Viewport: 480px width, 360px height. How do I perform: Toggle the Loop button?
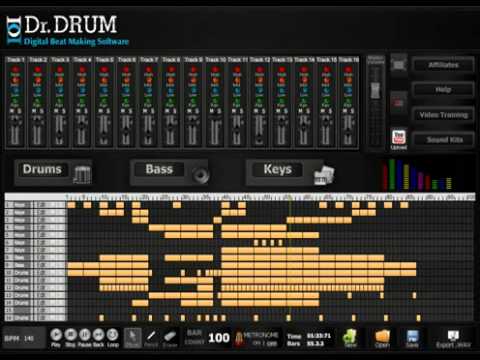point(113,334)
